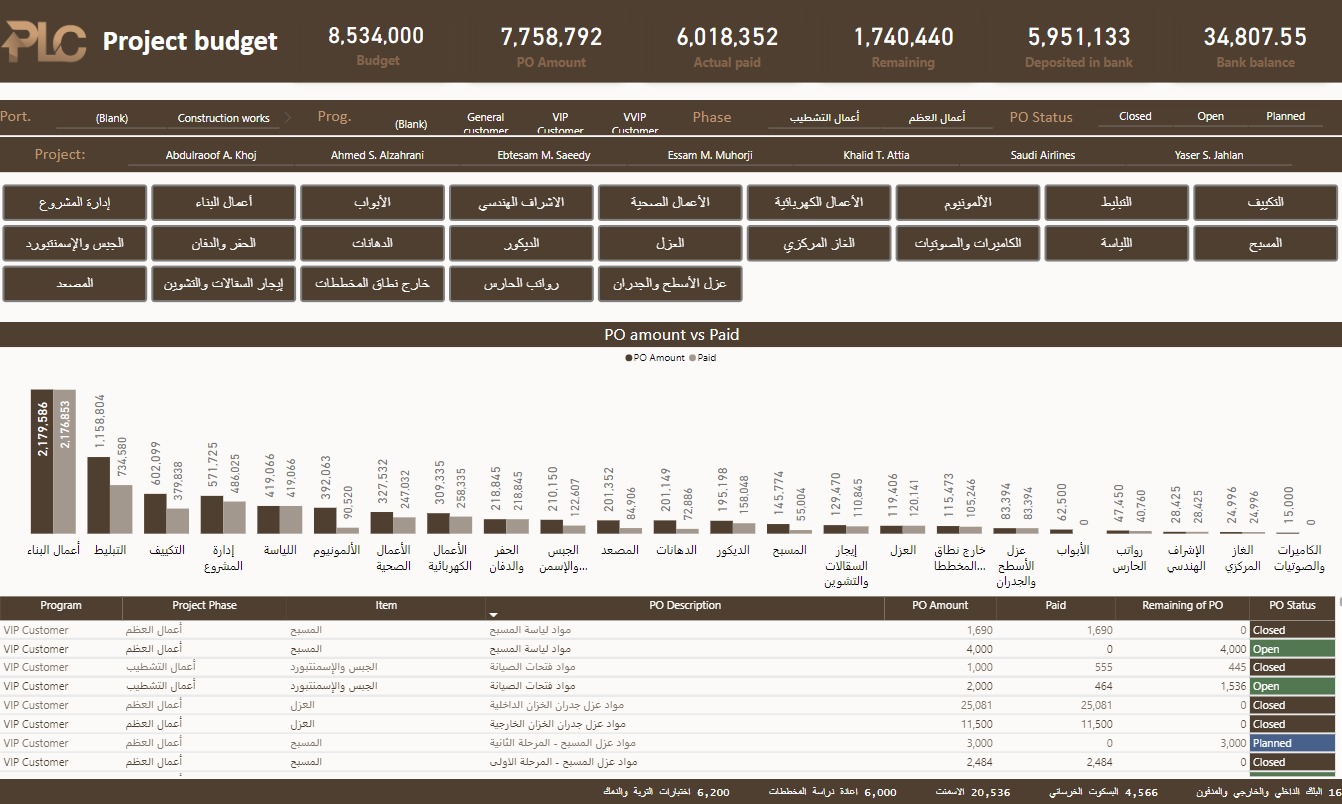Click the Actual paid 6,018,352 card
The height and width of the screenshot is (804, 1342).
point(727,47)
